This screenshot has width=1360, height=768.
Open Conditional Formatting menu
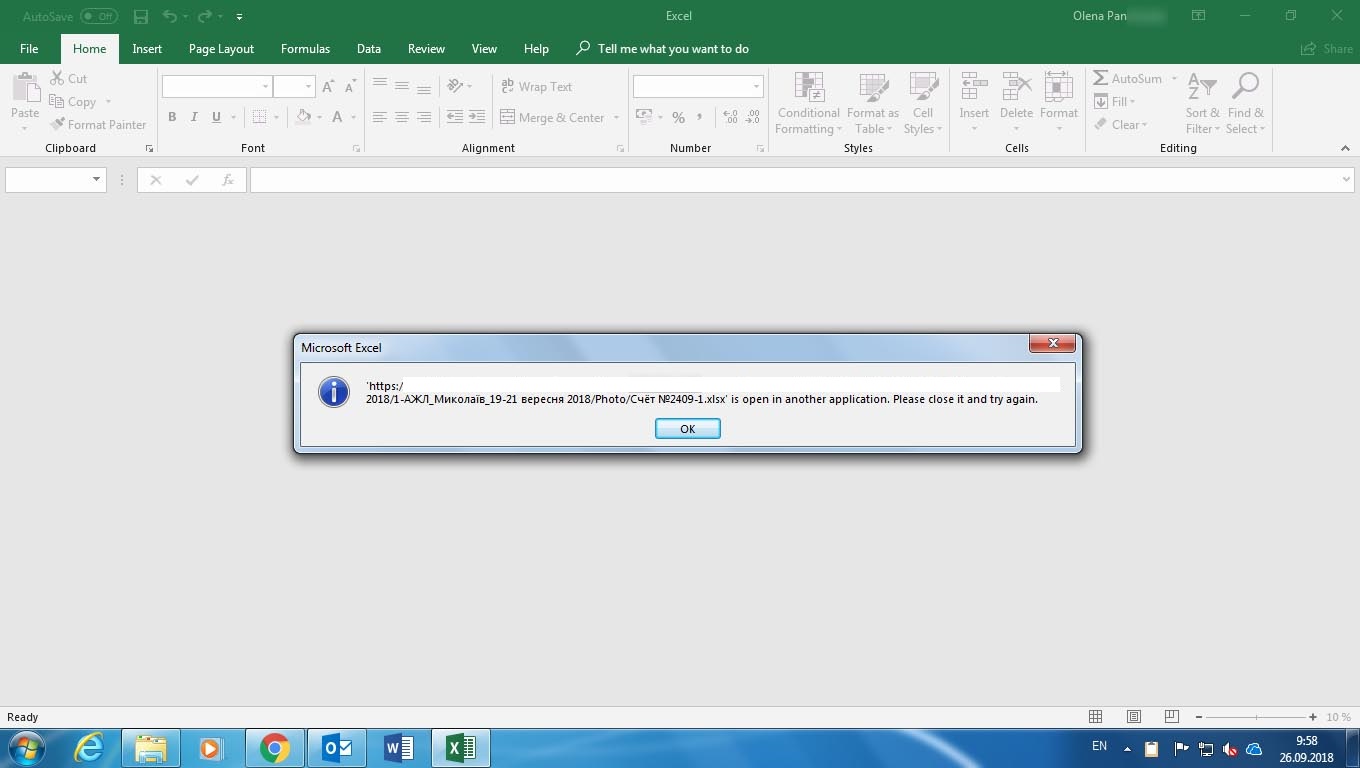(808, 103)
